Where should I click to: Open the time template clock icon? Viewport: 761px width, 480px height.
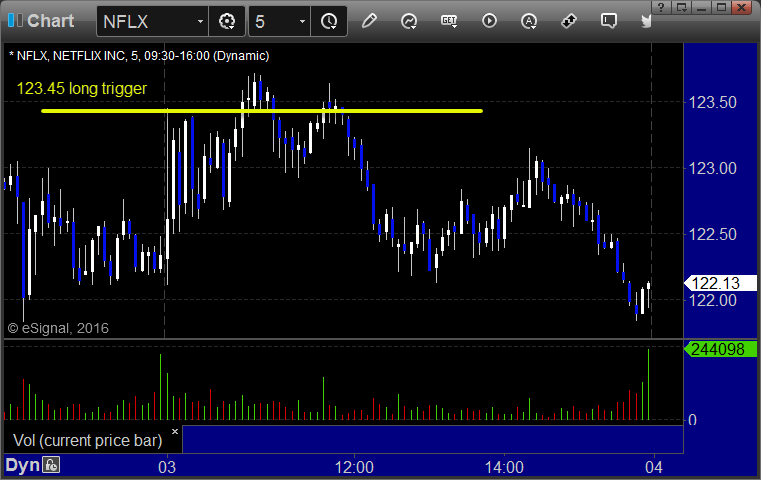[x=329, y=21]
